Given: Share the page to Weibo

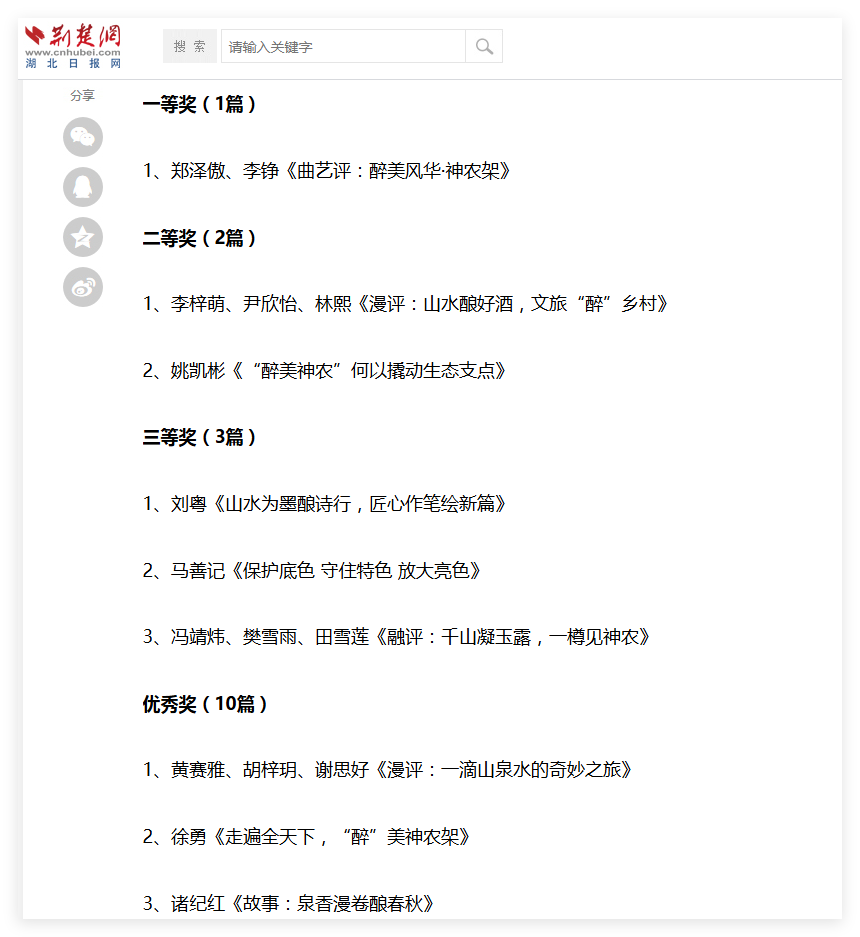Looking at the screenshot, I should tap(83, 287).
